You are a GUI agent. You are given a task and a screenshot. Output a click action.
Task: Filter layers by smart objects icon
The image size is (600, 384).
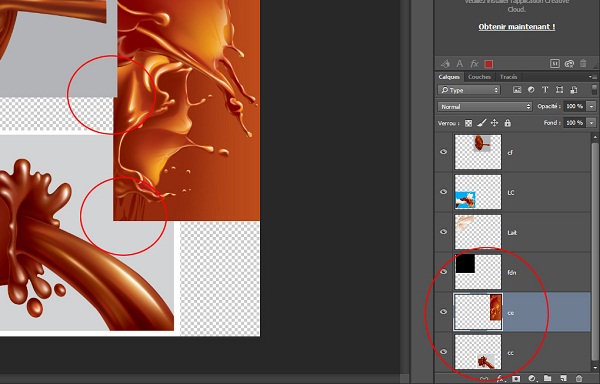coord(574,90)
